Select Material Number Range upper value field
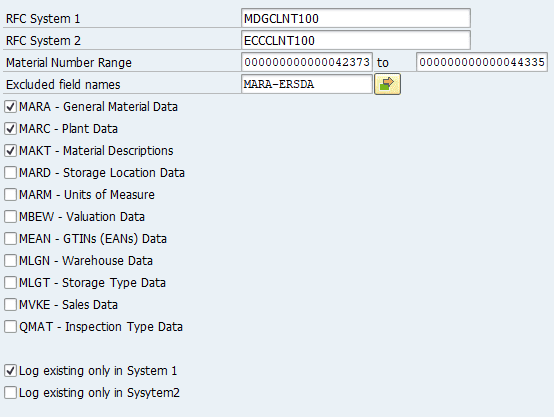This screenshot has width=554, height=417. pyautogui.click(x=482, y=62)
